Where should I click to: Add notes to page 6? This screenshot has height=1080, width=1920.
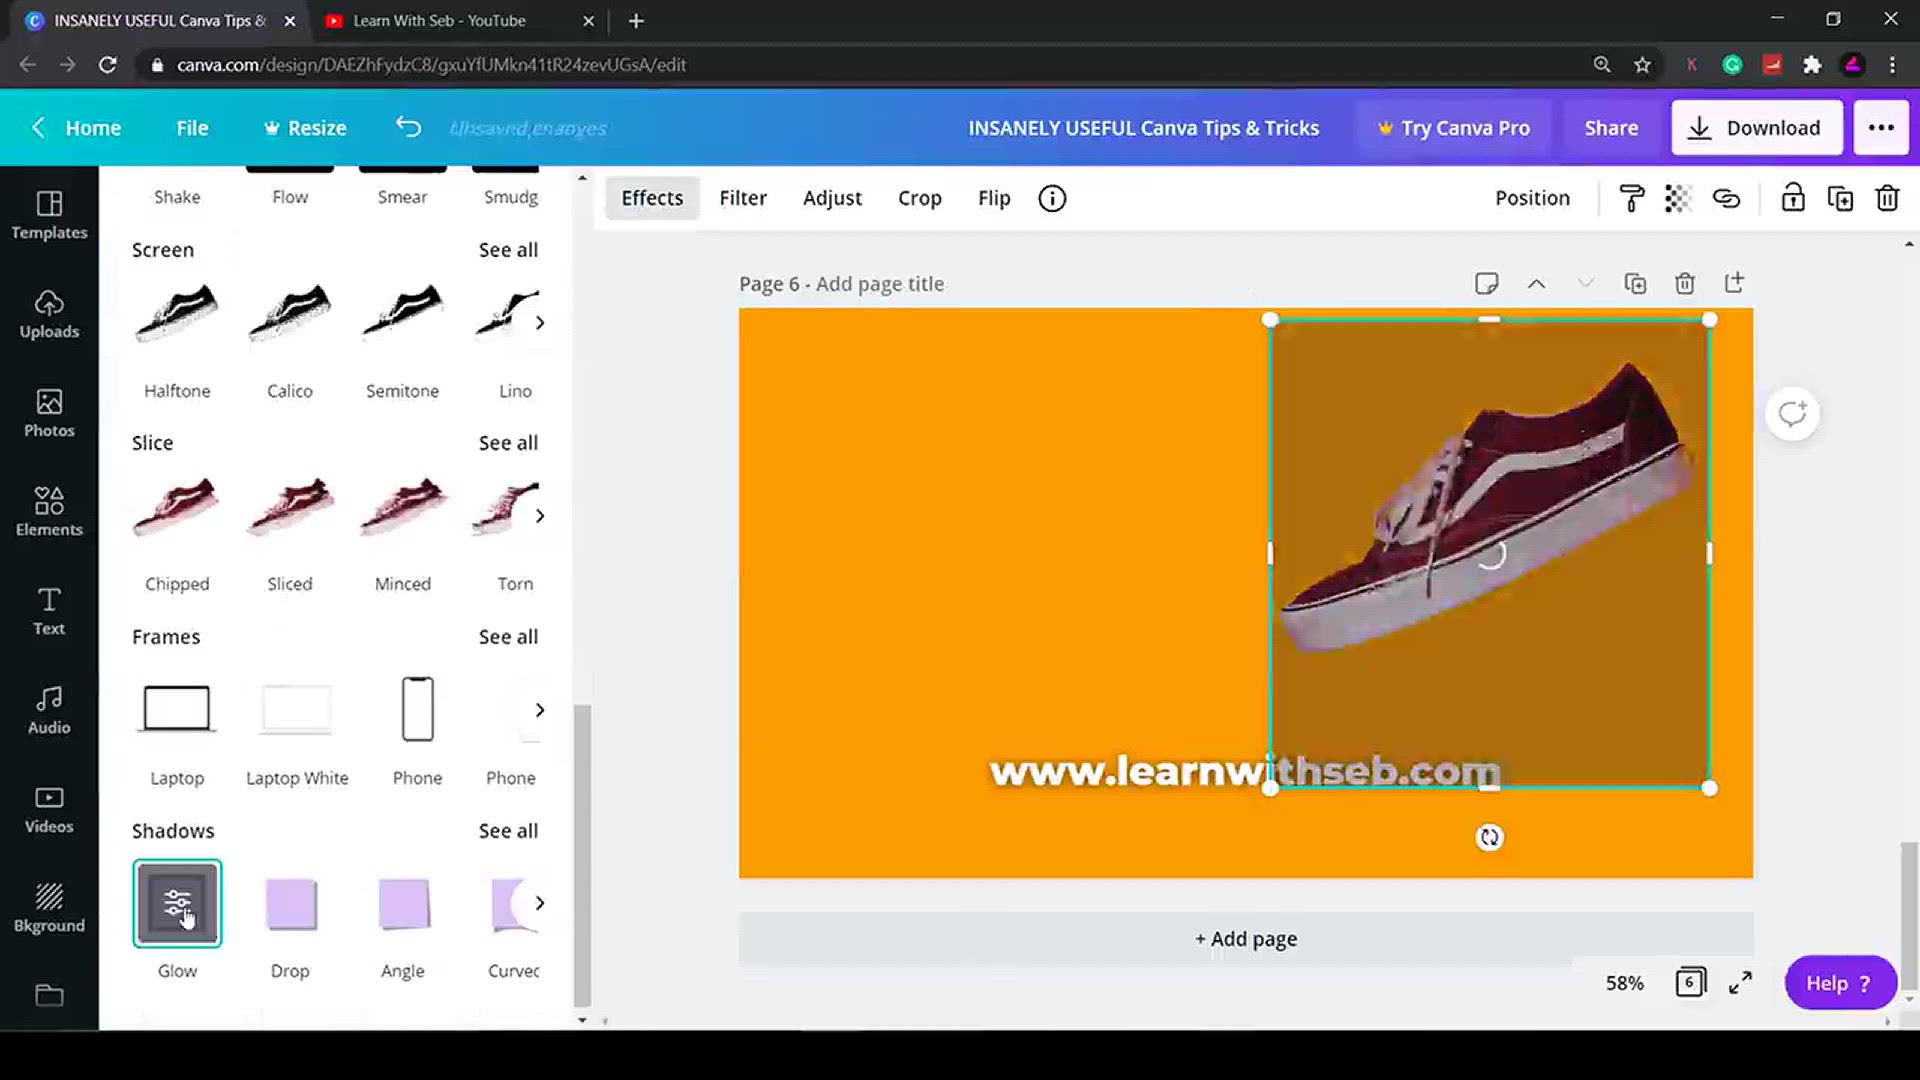1487,283
